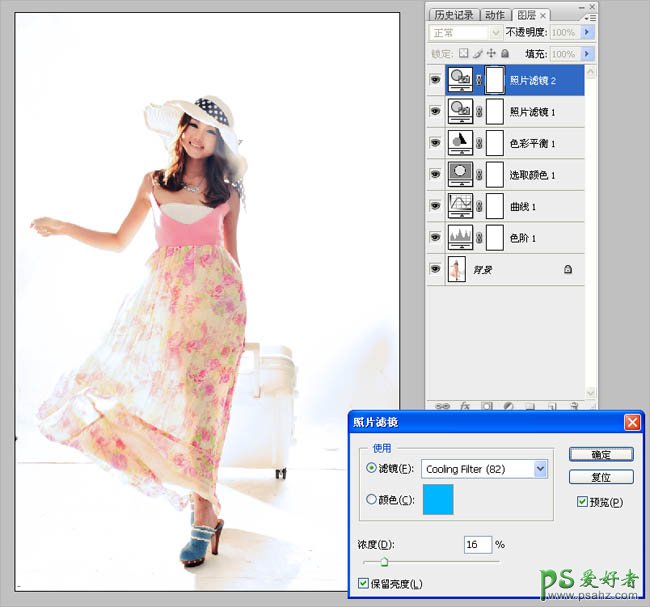Switch to the 动作 actions tab
This screenshot has width=650, height=607.
pyautogui.click(x=495, y=15)
